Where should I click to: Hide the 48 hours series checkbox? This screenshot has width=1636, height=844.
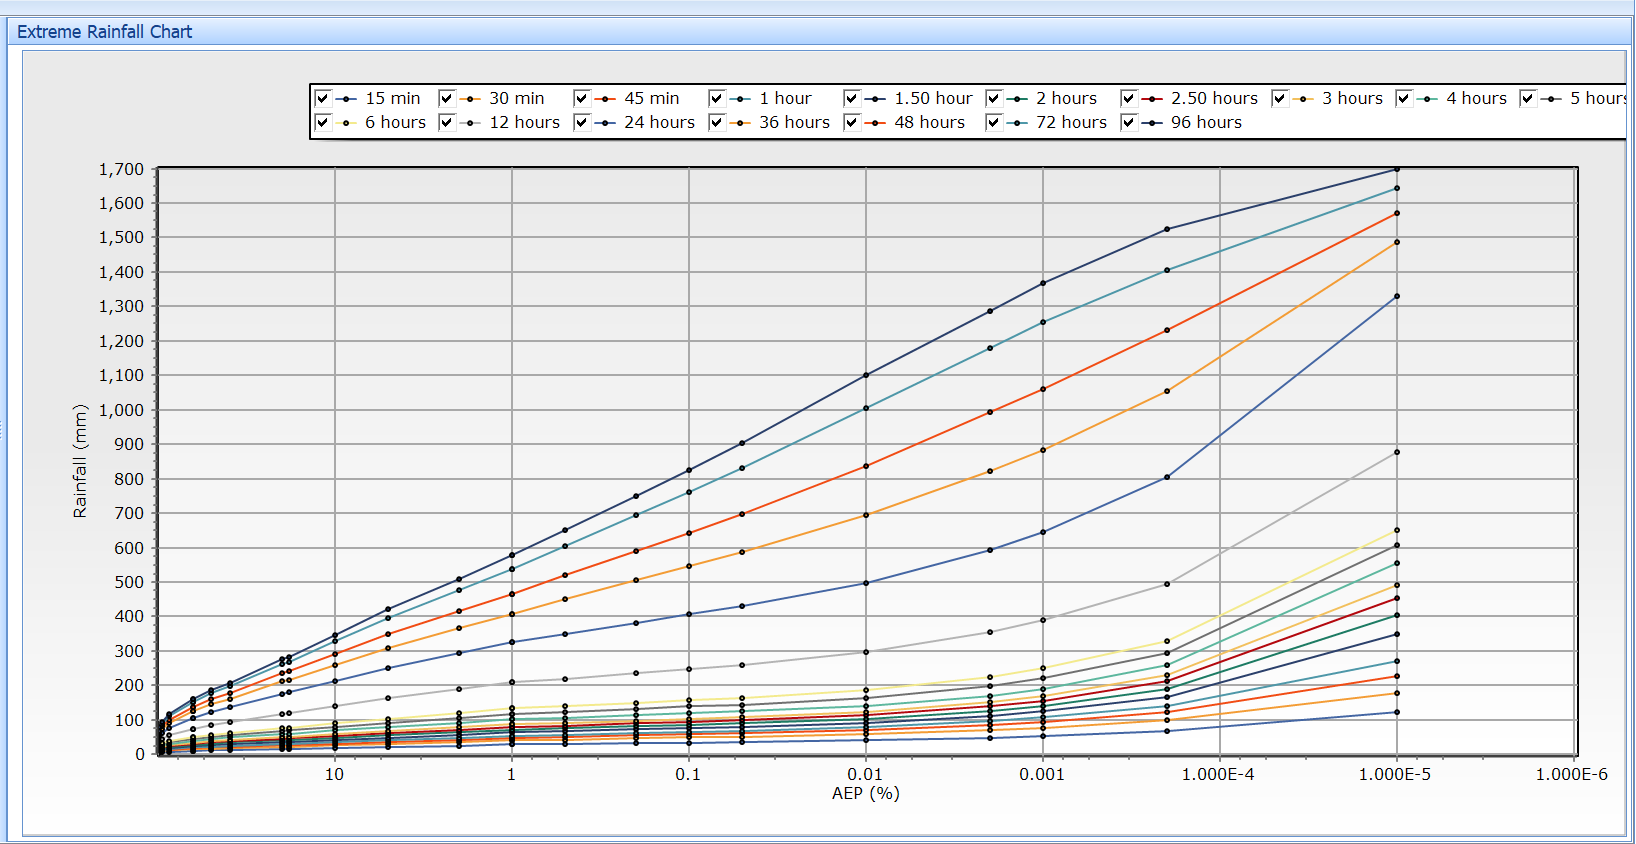[852, 122]
